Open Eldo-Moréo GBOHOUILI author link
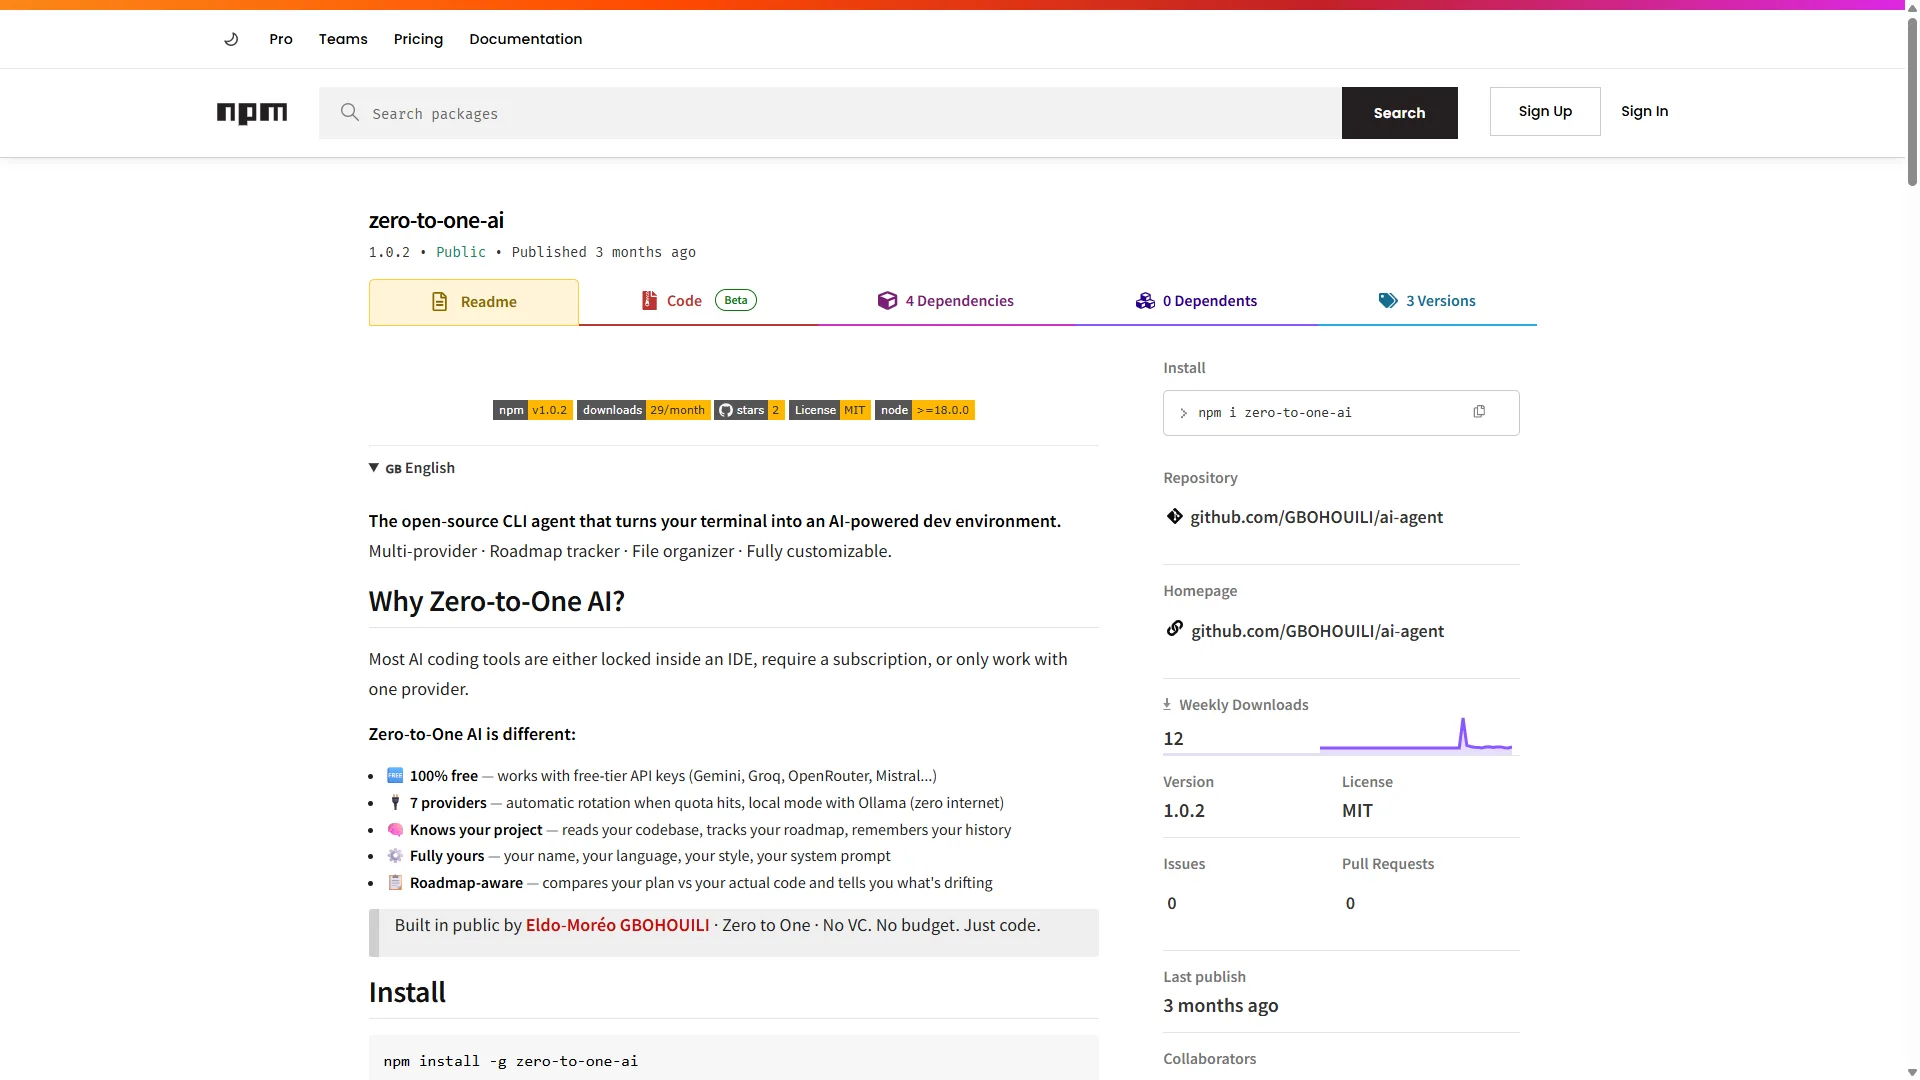Viewport: 1920px width, 1080px height. point(617,925)
